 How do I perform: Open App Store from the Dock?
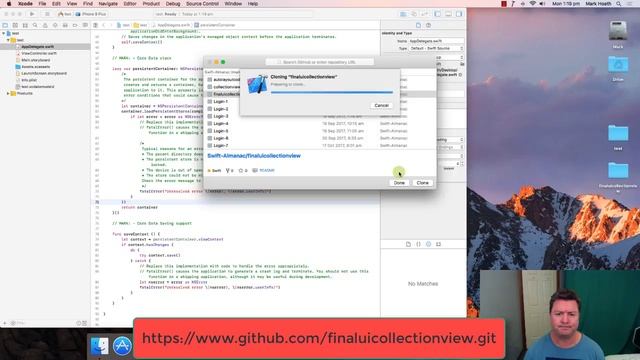122,346
